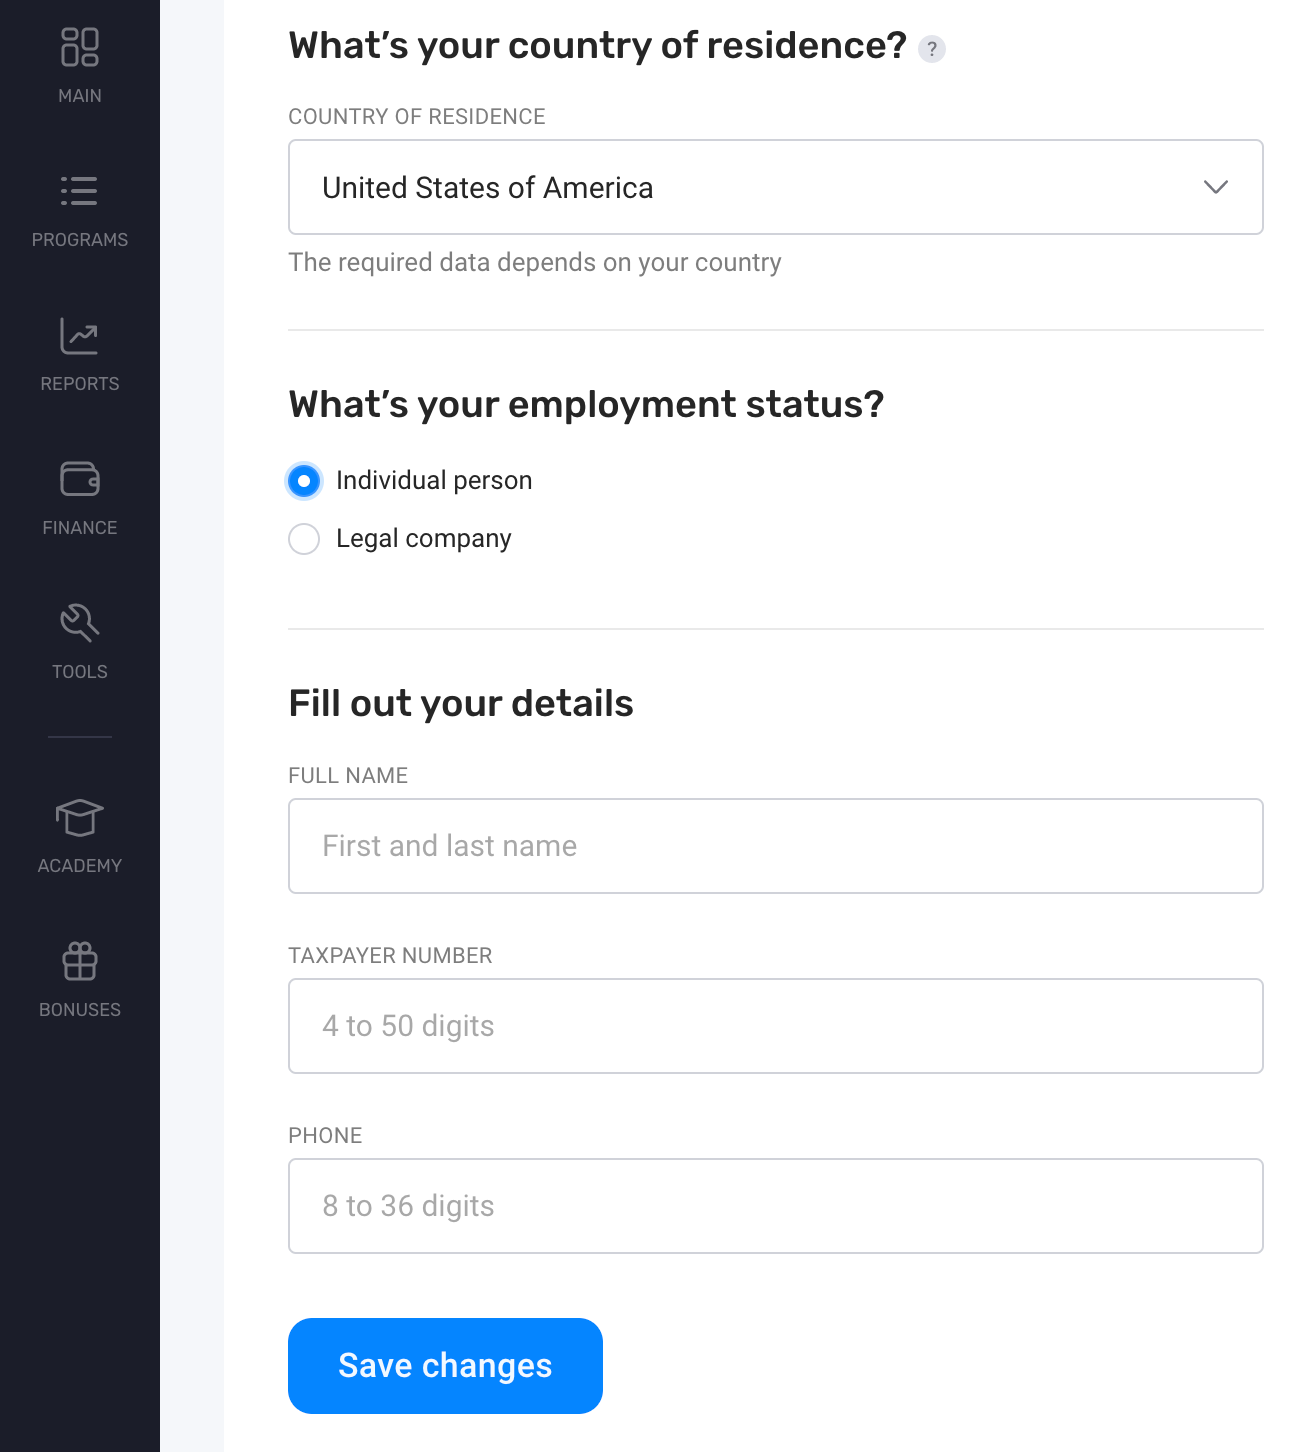Open the United States of America dropdown

click(776, 187)
